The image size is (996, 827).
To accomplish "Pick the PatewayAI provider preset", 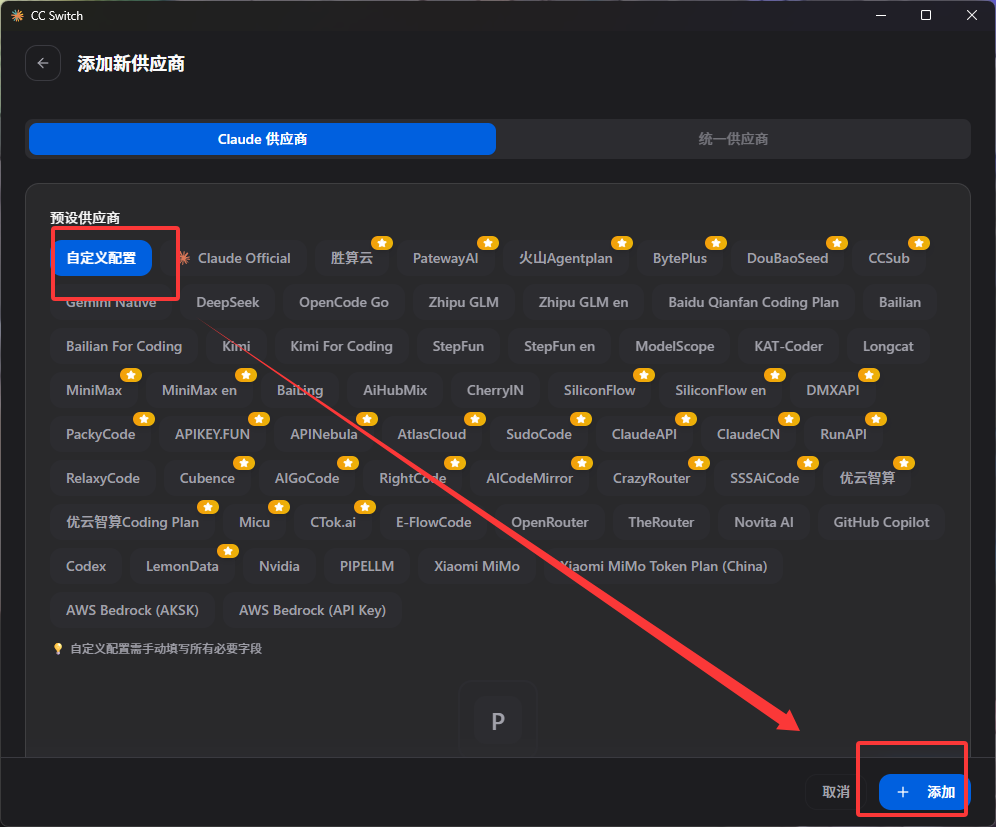I will [445, 258].
